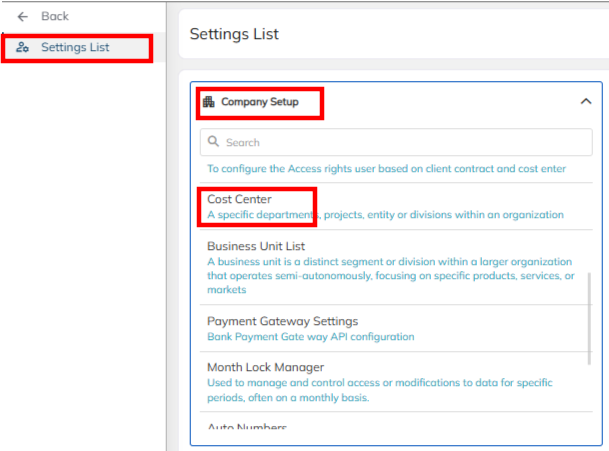Open the Cost Center setting

click(x=239, y=199)
